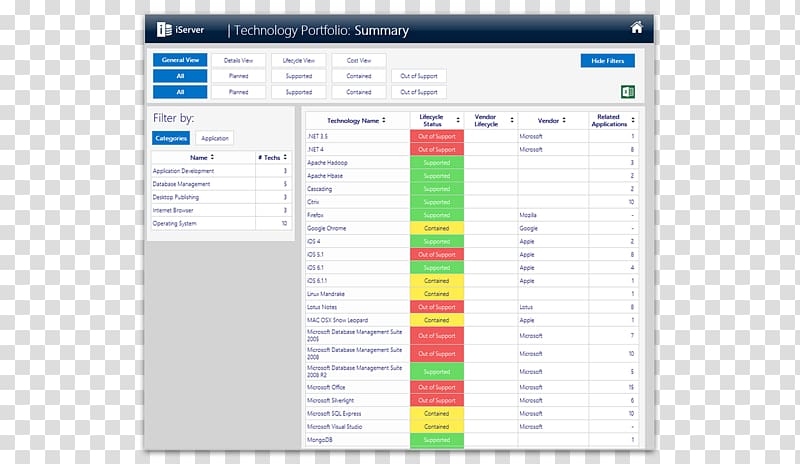Screen dimensions: 800x464
Task: Select the General View button
Action: [180, 60]
